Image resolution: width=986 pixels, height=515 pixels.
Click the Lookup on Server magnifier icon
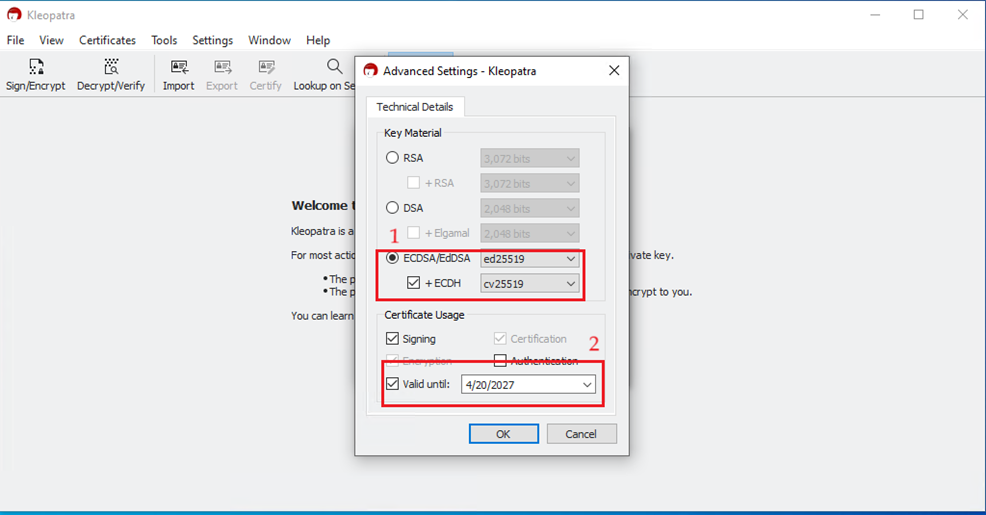pyautogui.click(x=335, y=66)
